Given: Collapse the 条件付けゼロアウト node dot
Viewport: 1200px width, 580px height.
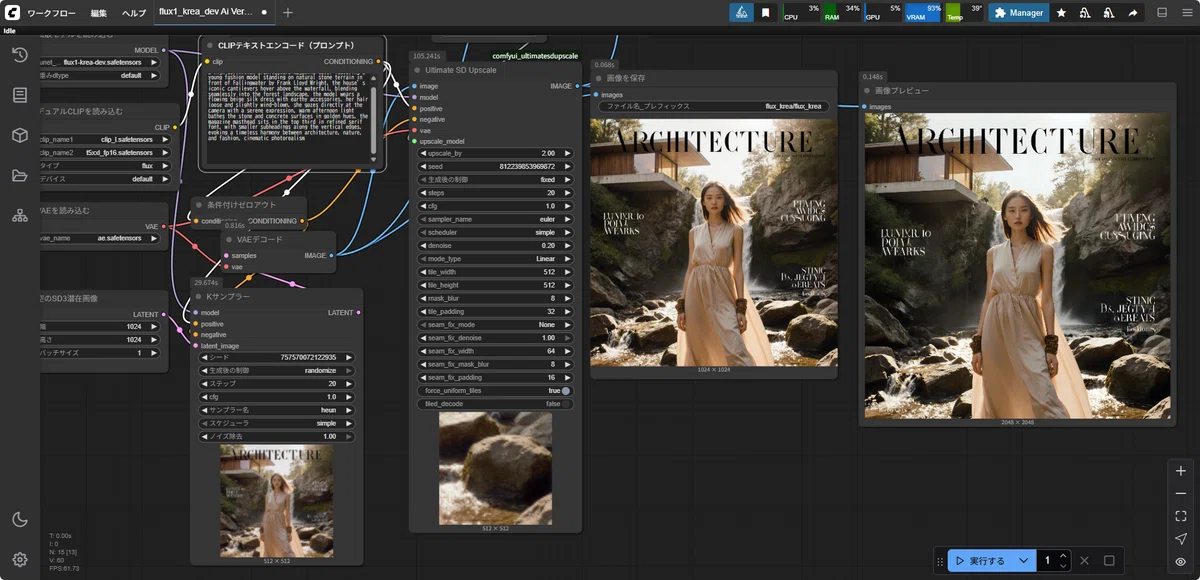Looking at the screenshot, I should tap(198, 204).
